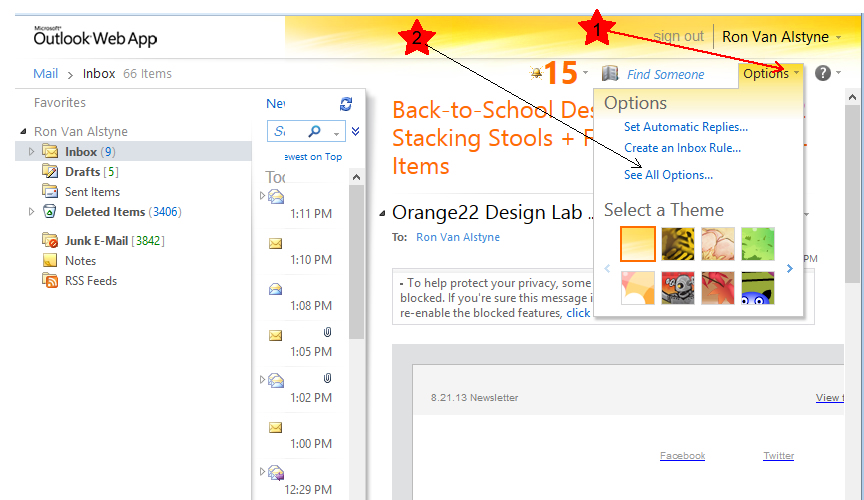
Task: Click message list scrollbar up arrow
Action: [x=357, y=177]
